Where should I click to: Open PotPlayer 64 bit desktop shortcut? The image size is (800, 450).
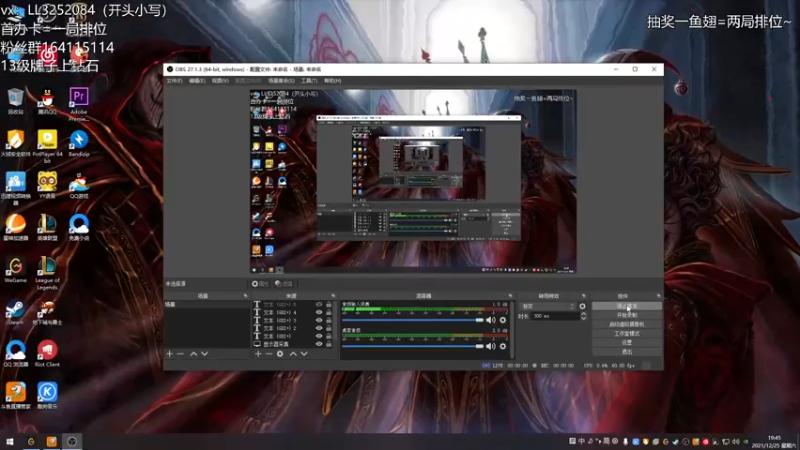coord(47,146)
